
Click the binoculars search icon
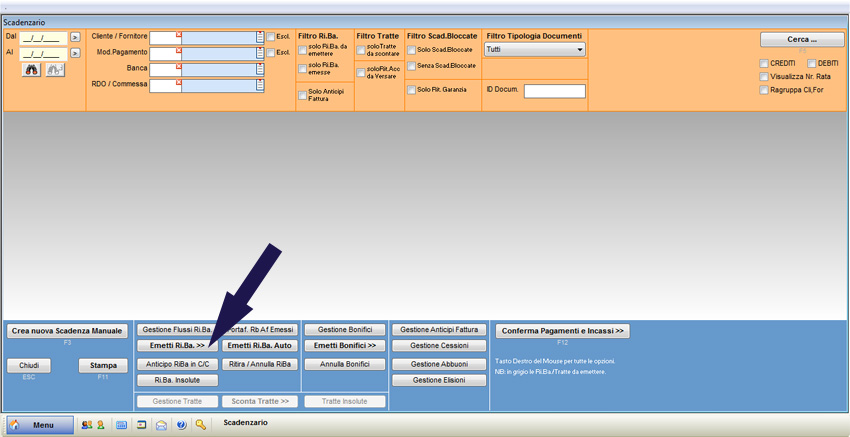point(32,70)
